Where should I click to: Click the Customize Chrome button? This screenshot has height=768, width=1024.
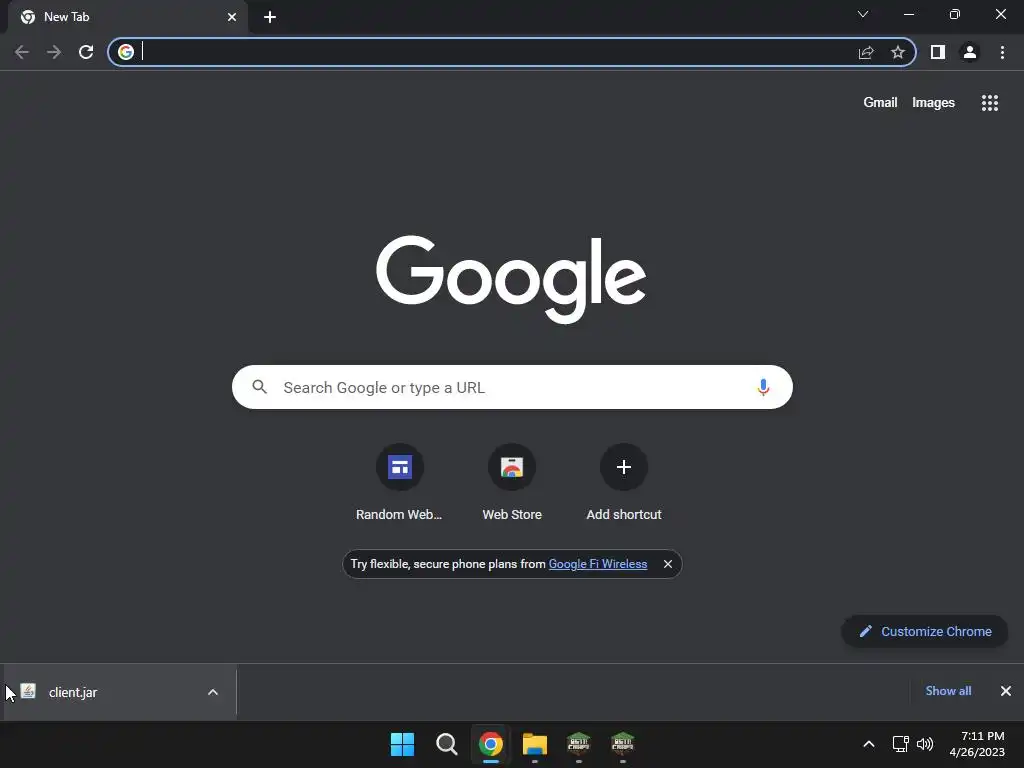(925, 632)
